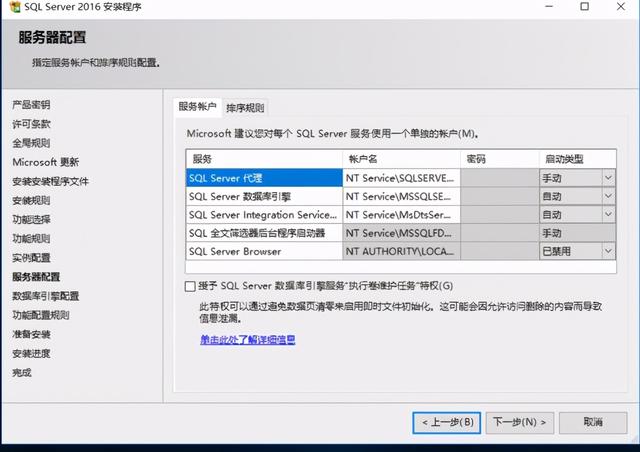Click 功能配置规则 step in sidebar
Screen dimensions: 640x452
coord(41,315)
